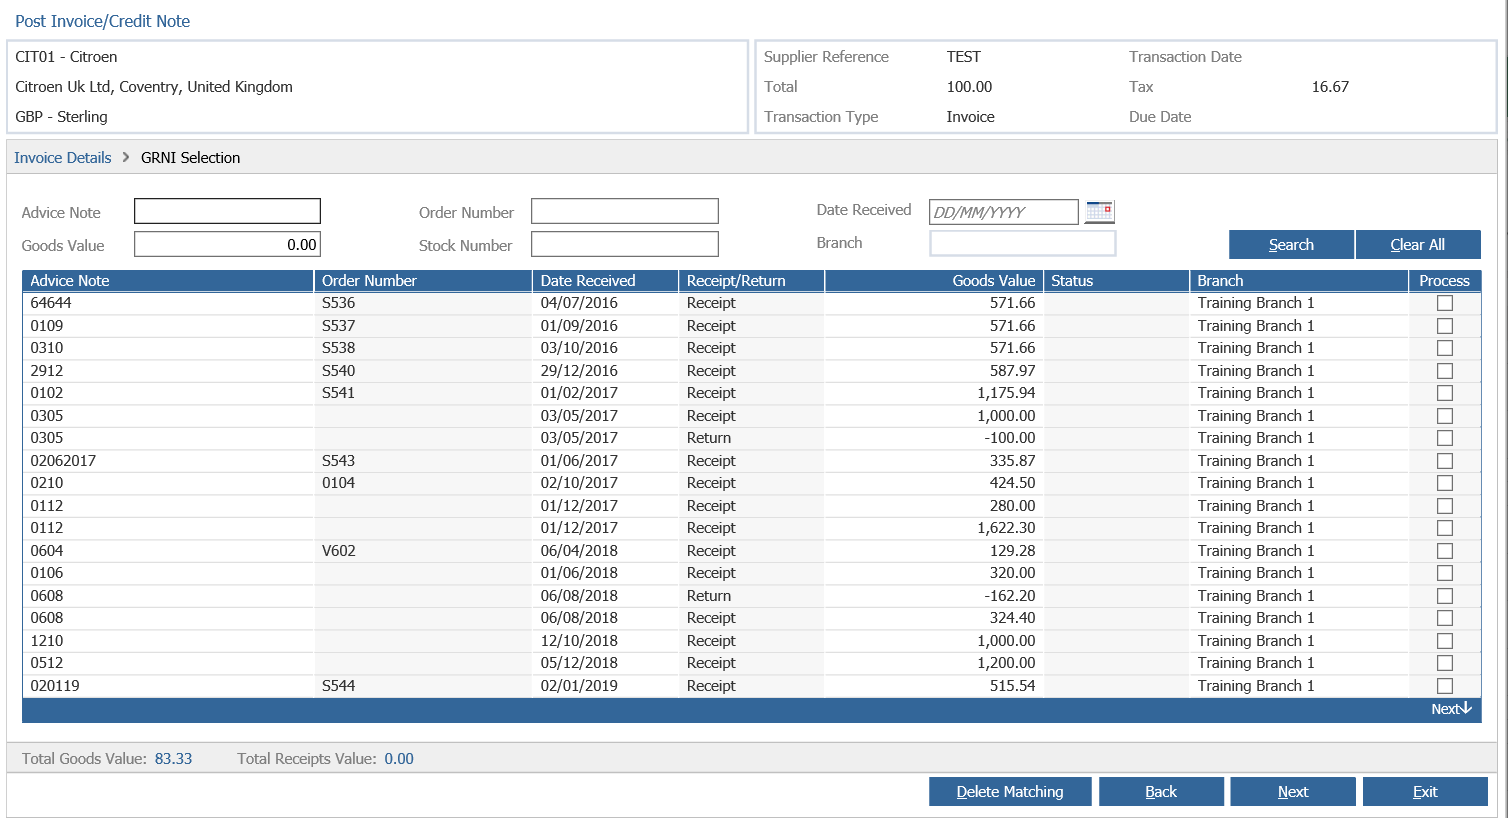Click inside the Branch search field
The image size is (1508, 818).
tap(1022, 243)
